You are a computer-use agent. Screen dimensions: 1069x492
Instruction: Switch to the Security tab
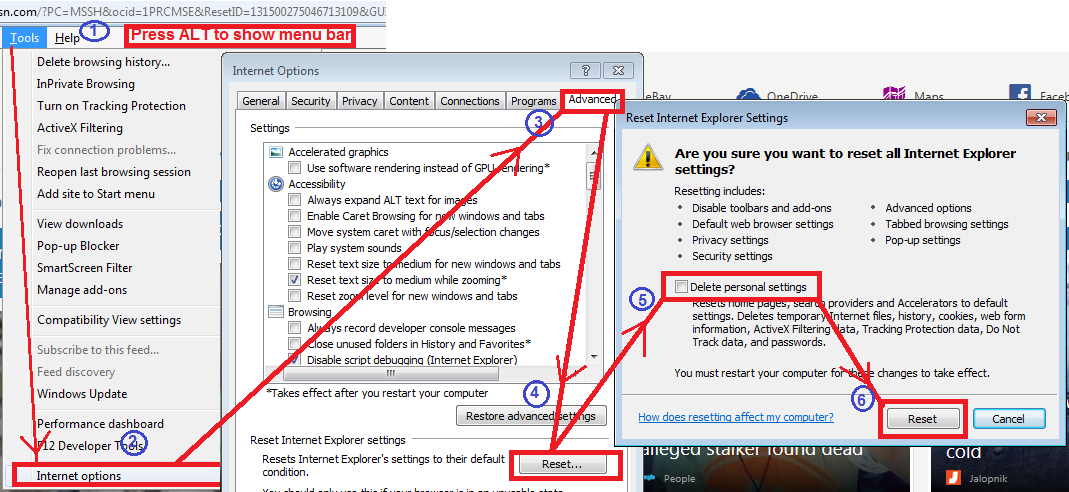[310, 101]
